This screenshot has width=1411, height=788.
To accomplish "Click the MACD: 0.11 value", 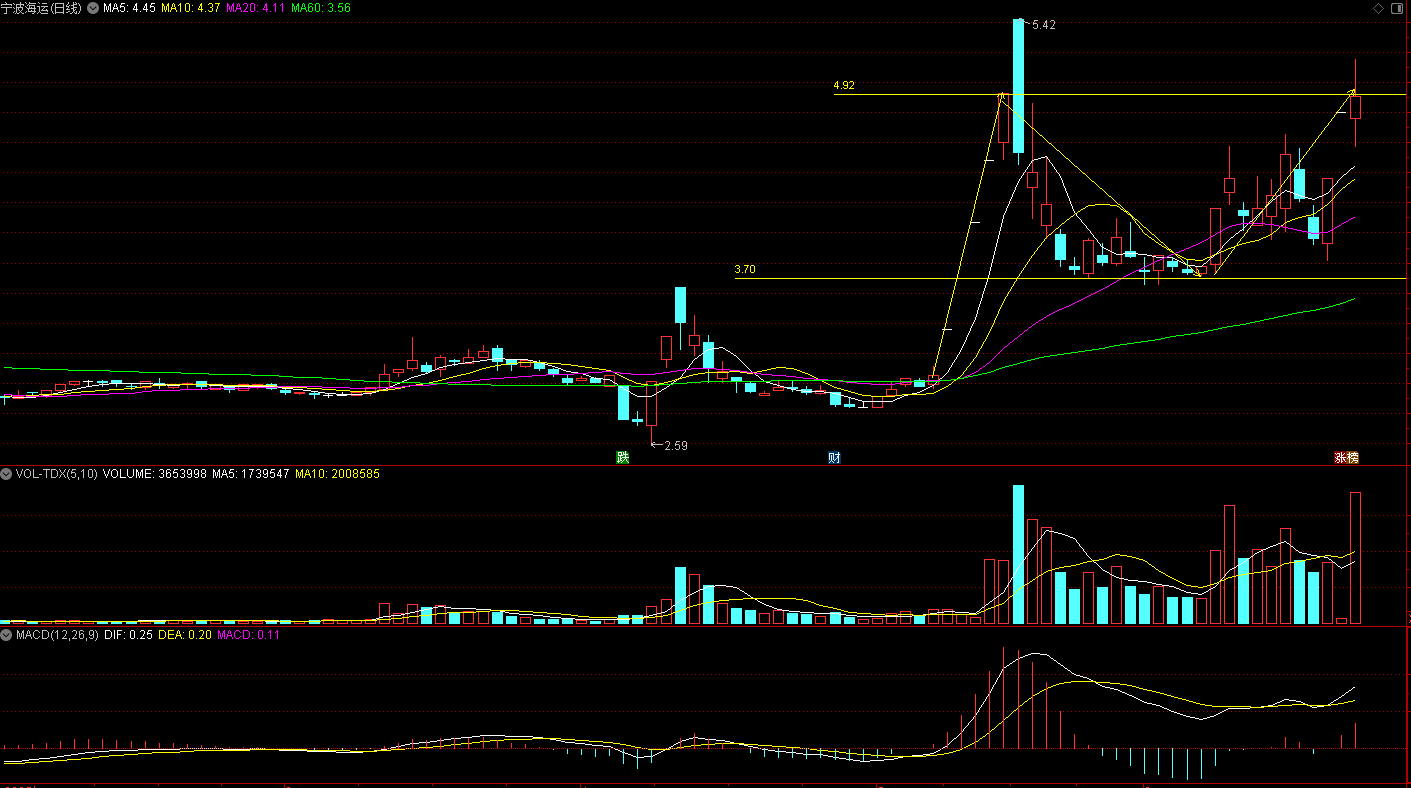I will click(249, 634).
